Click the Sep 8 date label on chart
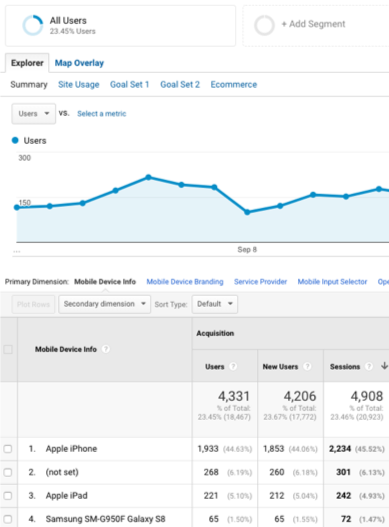 click(247, 249)
